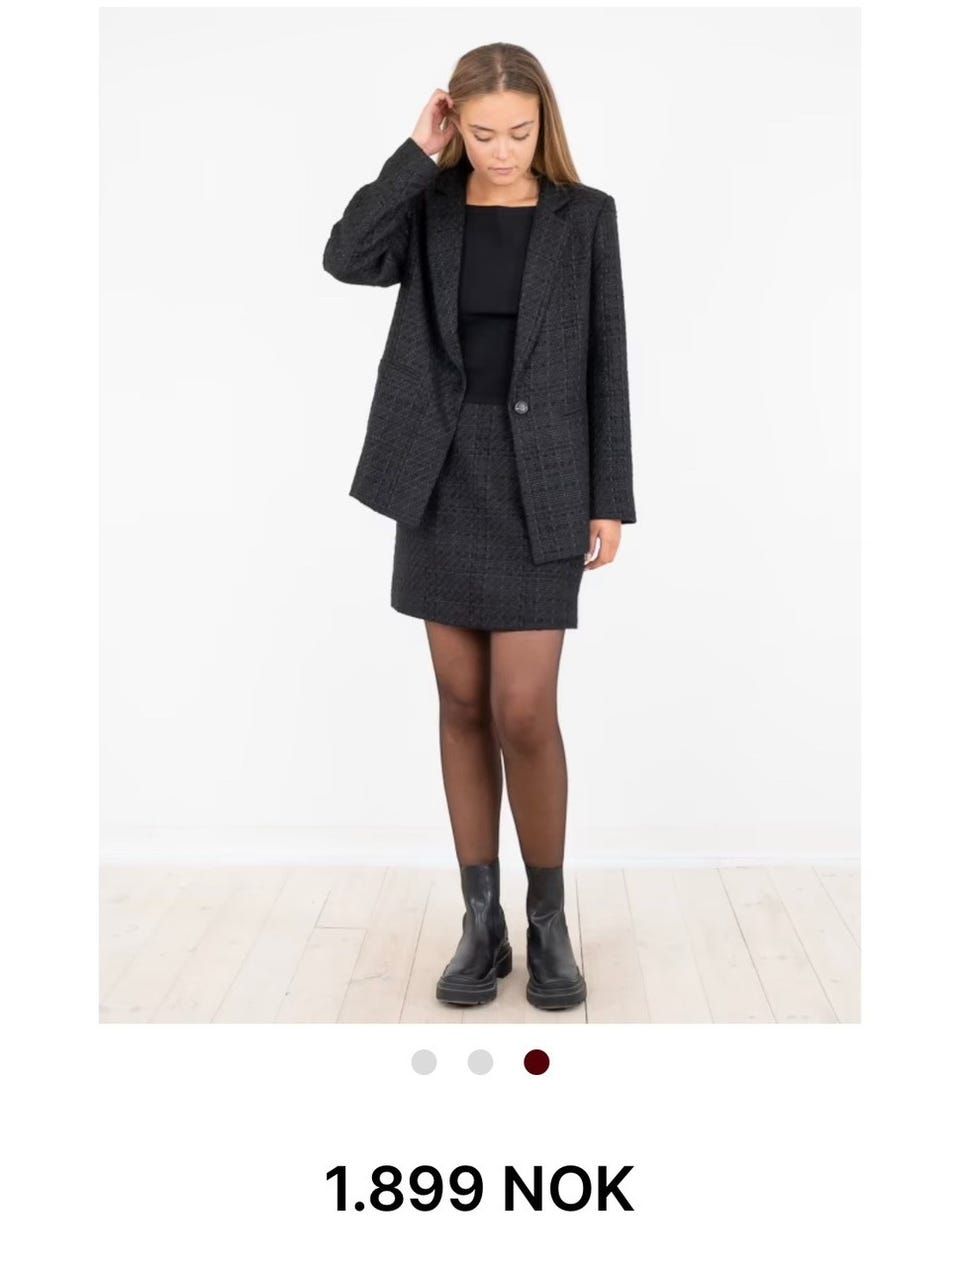The image size is (960, 1267).
Task: Tap the blazer's single front button
Action: pyautogui.click(x=521, y=405)
